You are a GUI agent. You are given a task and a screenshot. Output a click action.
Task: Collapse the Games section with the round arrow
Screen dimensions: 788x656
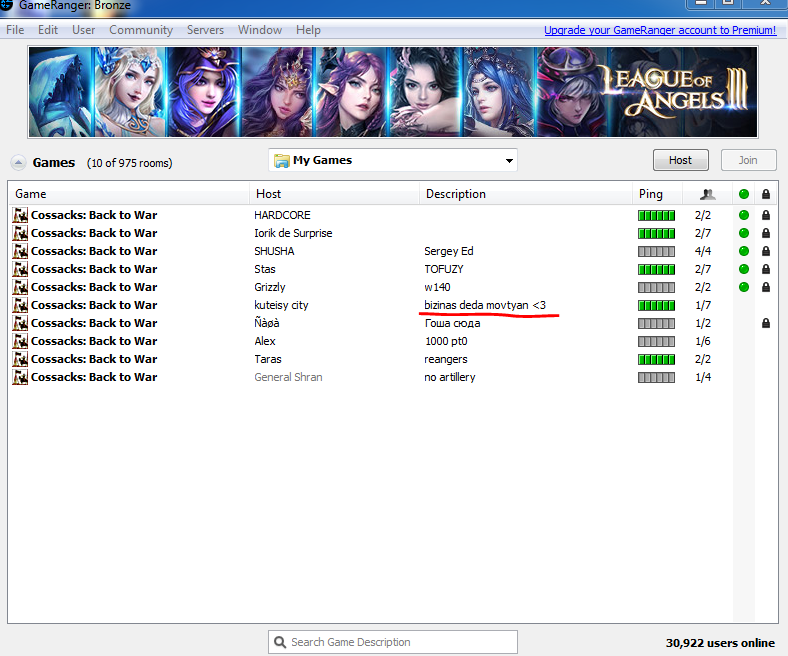(x=18, y=163)
